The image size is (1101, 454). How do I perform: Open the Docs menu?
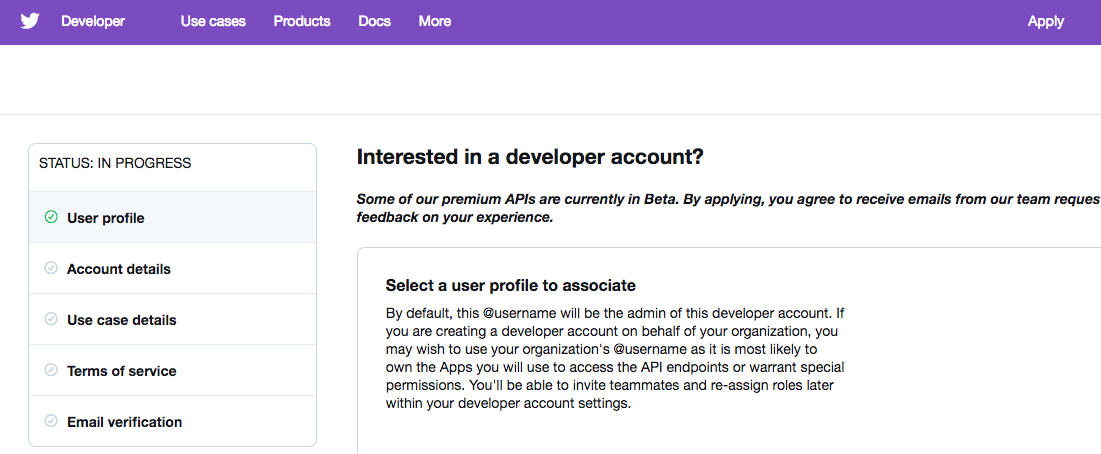(x=374, y=21)
